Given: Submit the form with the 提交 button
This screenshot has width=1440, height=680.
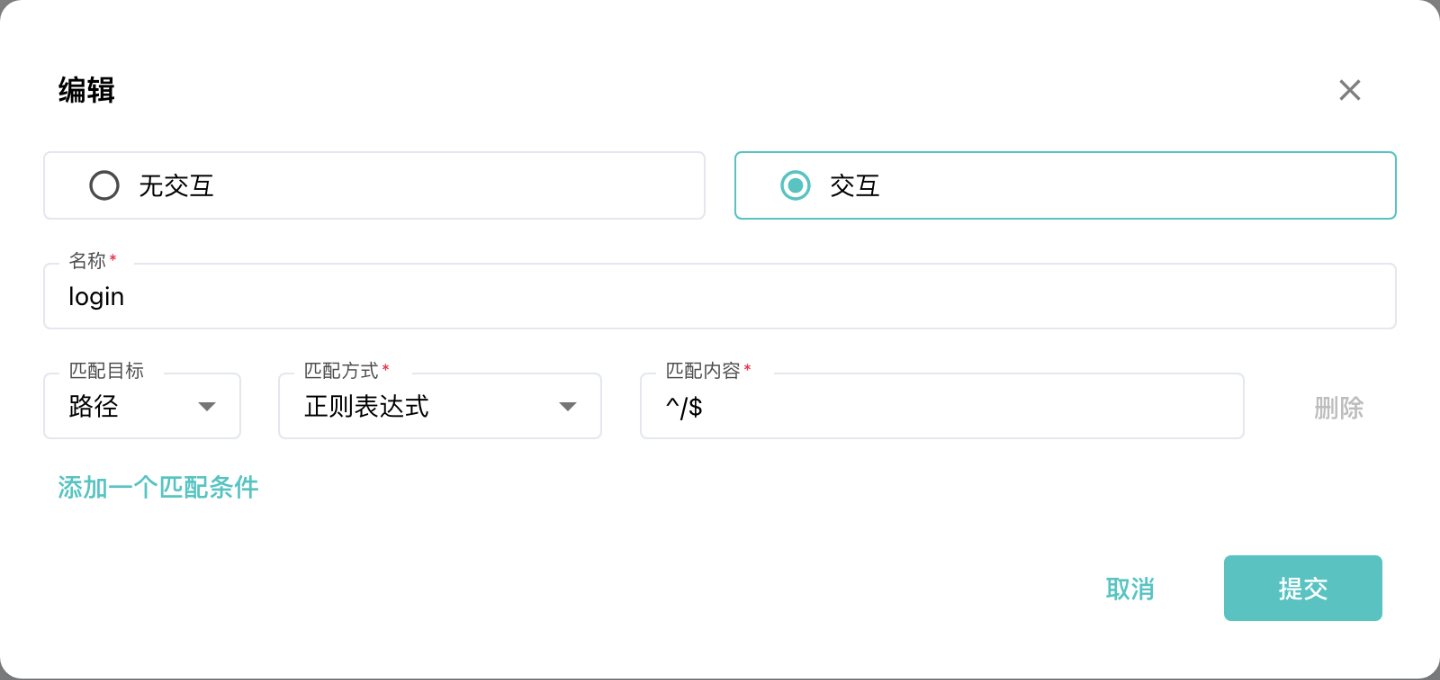Looking at the screenshot, I should 1302,588.
